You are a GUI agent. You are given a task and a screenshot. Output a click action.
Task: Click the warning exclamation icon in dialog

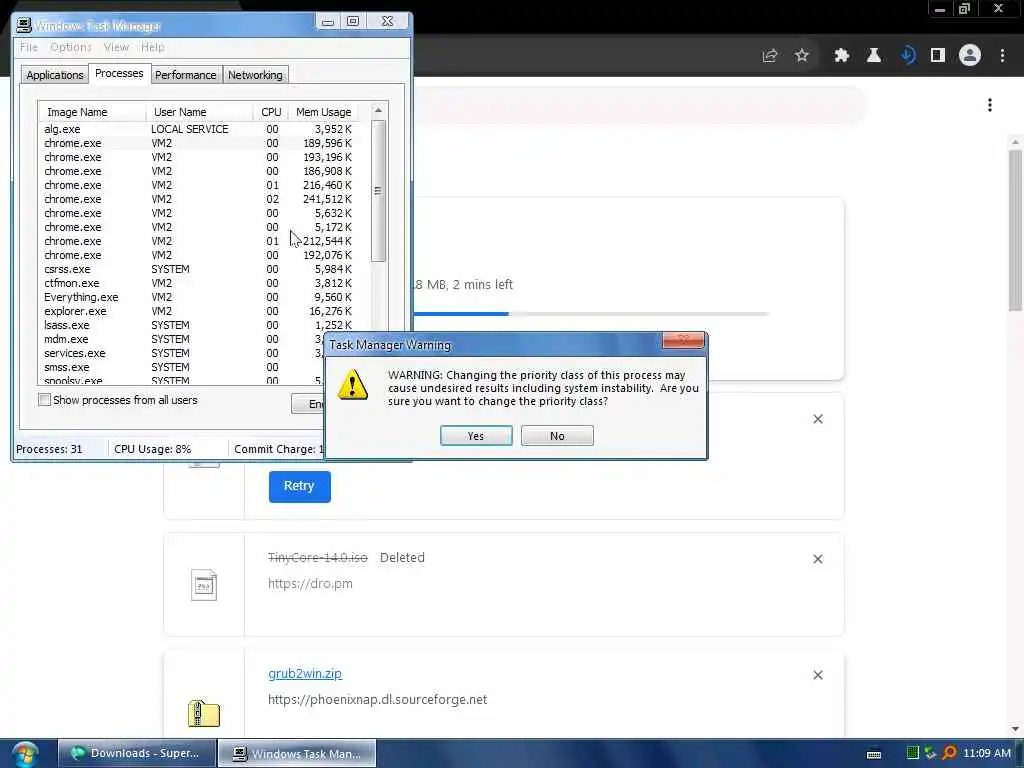click(353, 385)
